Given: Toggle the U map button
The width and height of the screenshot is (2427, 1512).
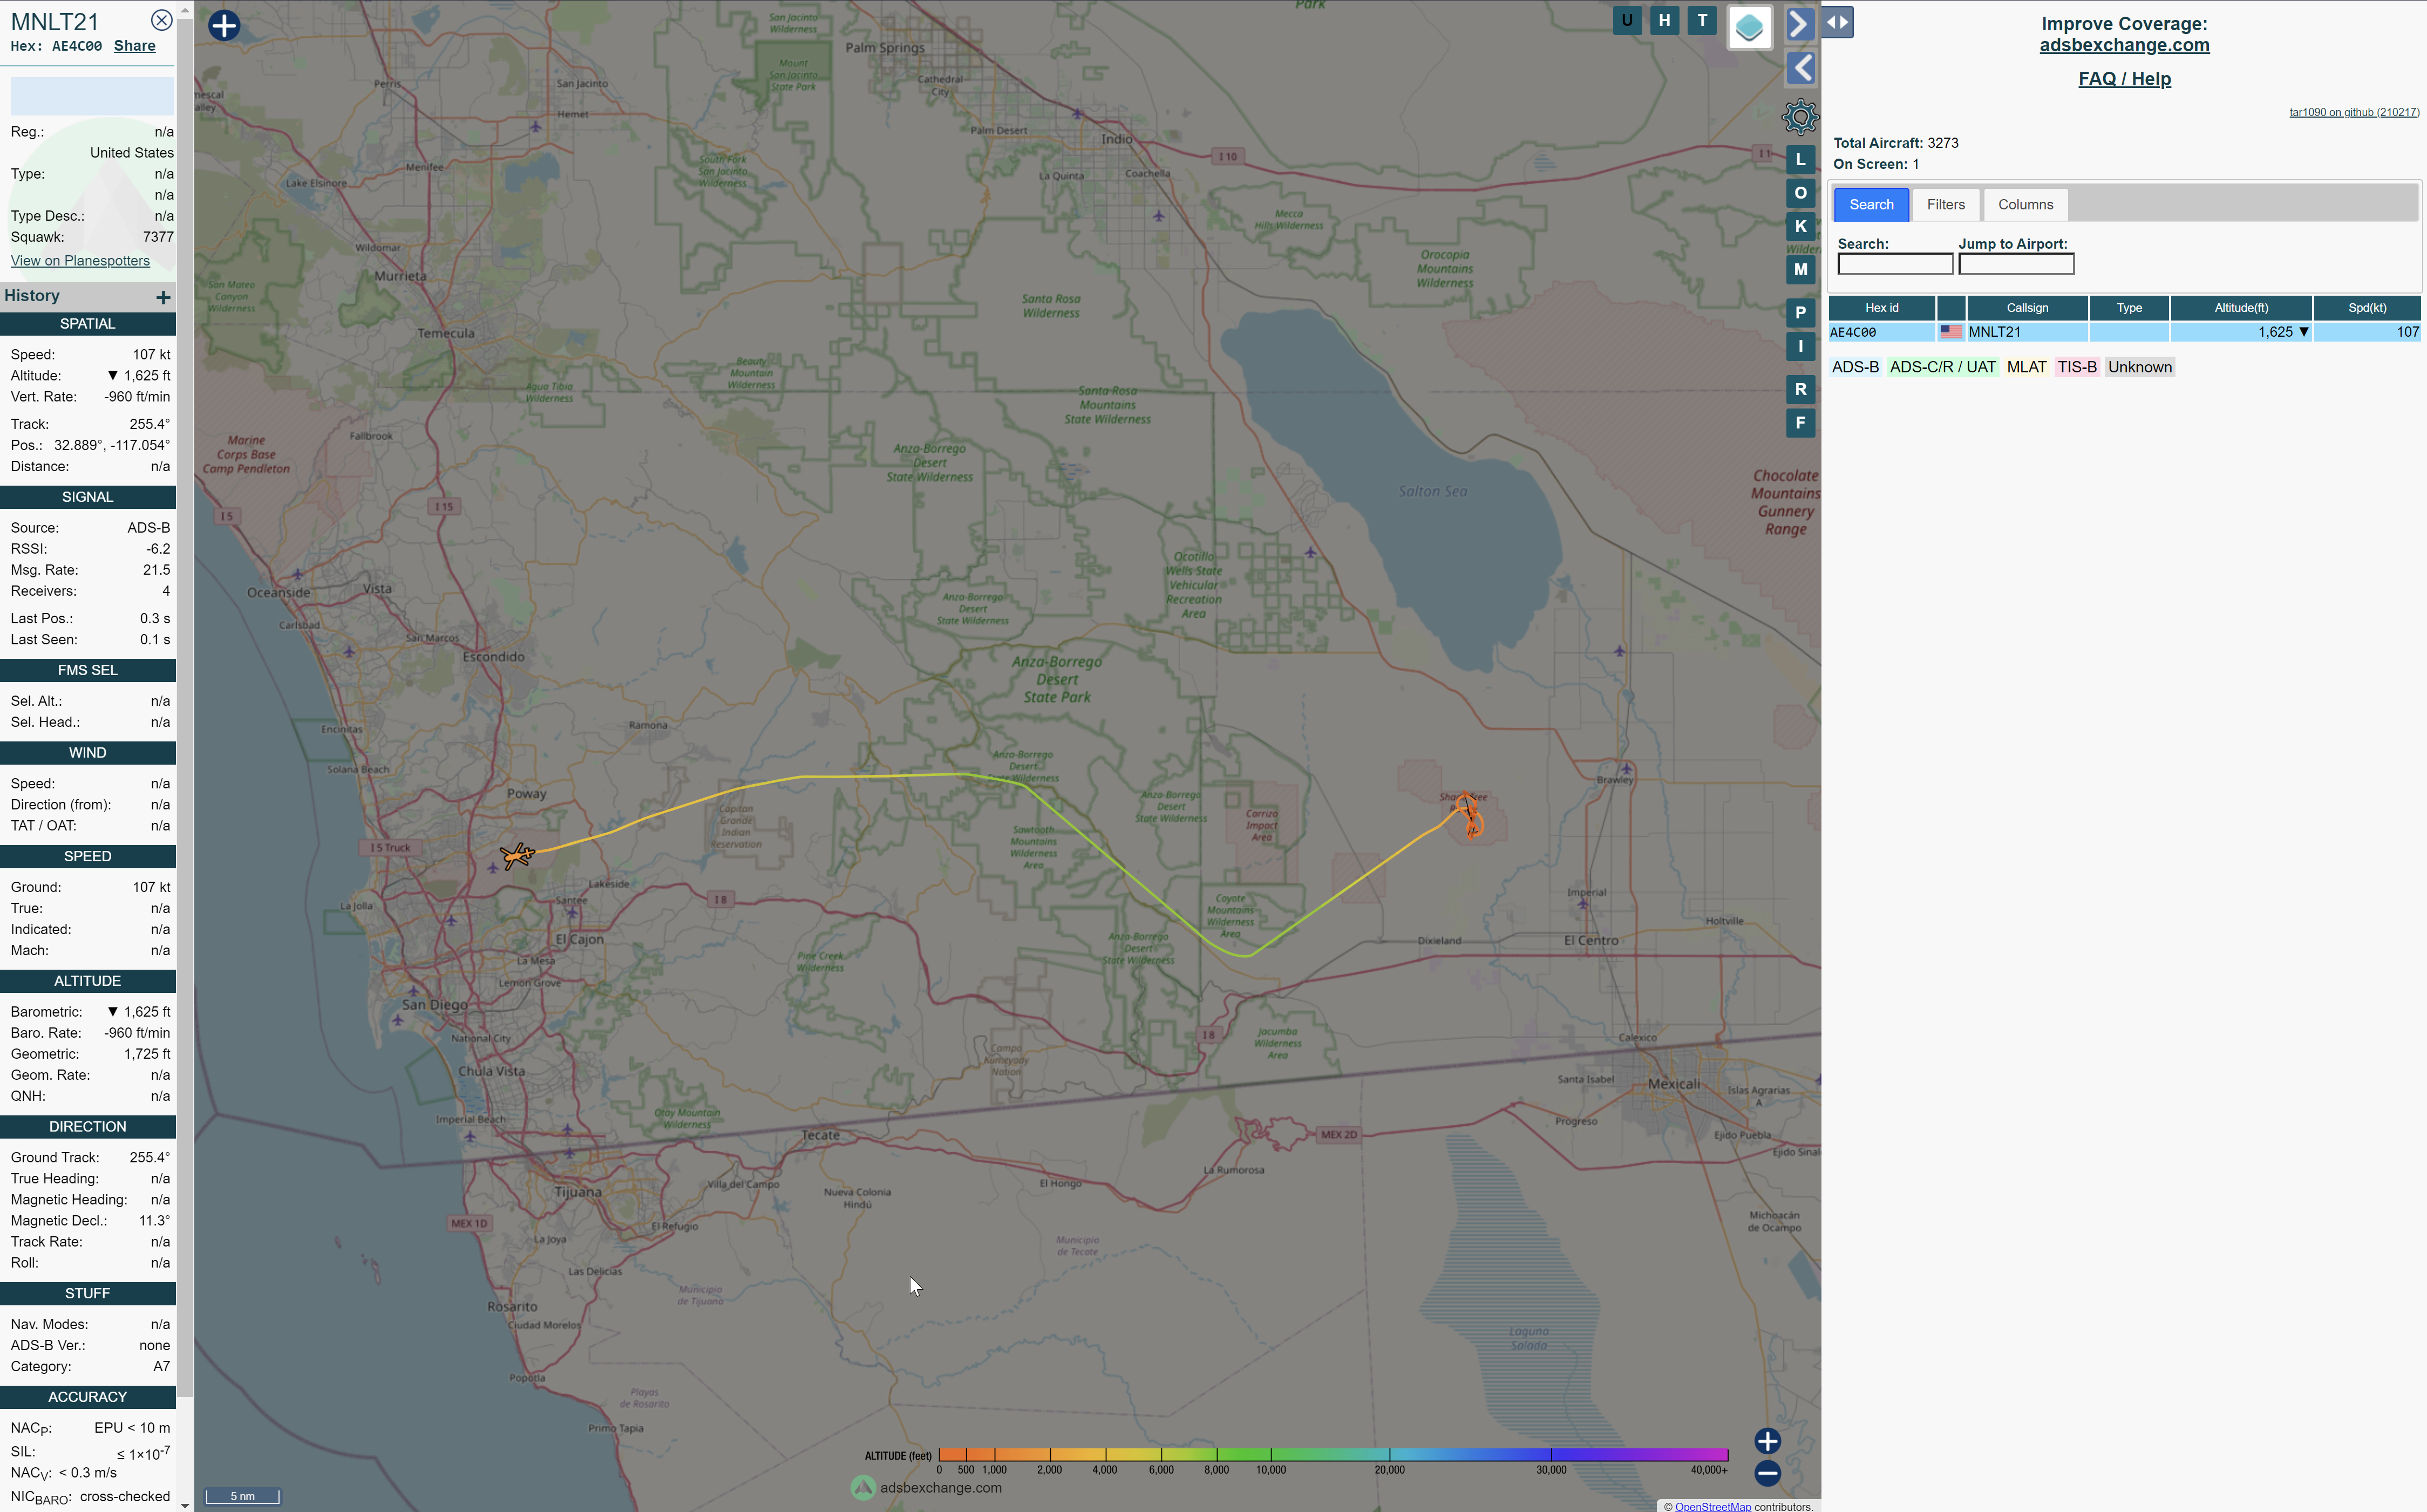Looking at the screenshot, I should 1627,20.
